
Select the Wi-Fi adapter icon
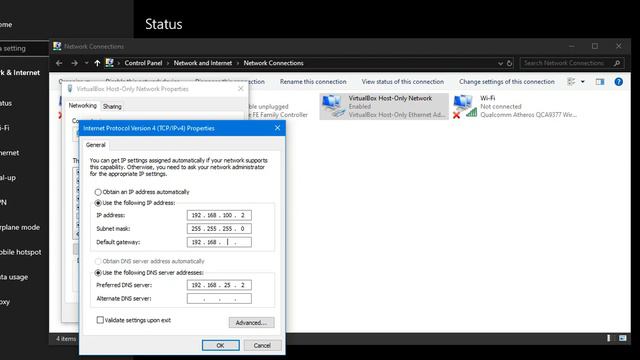465,106
